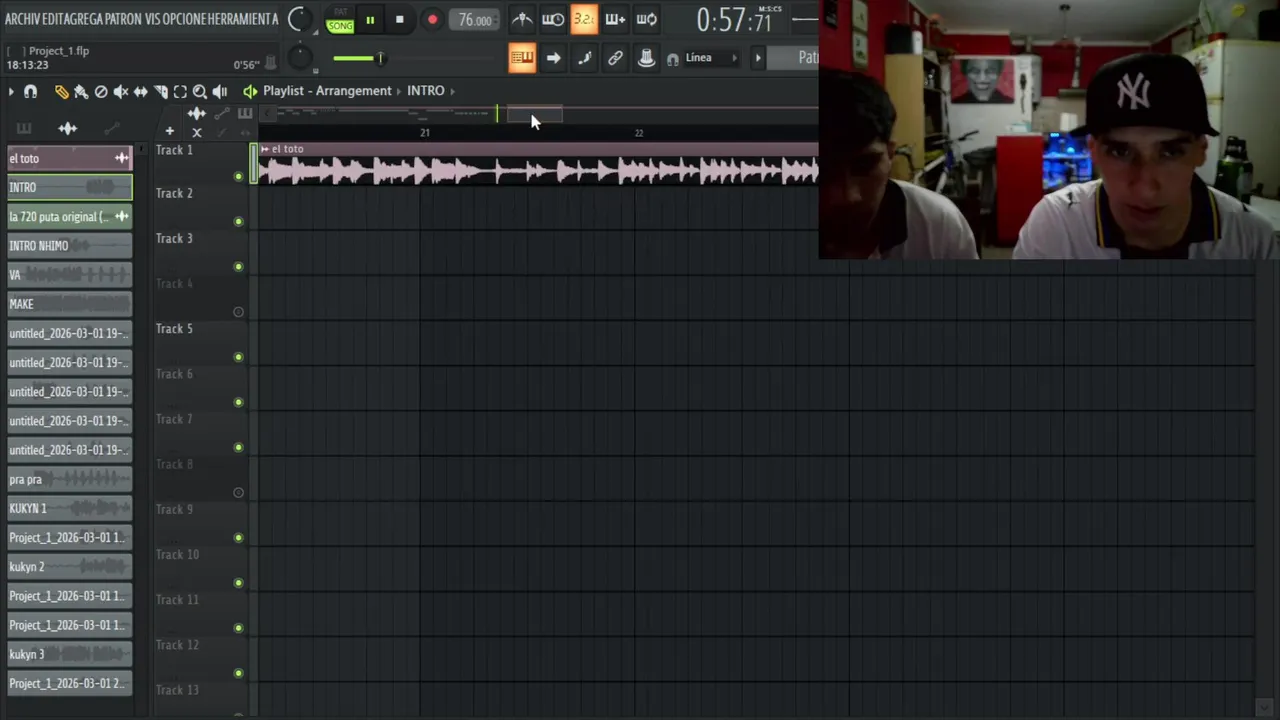Unmute Track 4 using its grey dot

click(238, 312)
